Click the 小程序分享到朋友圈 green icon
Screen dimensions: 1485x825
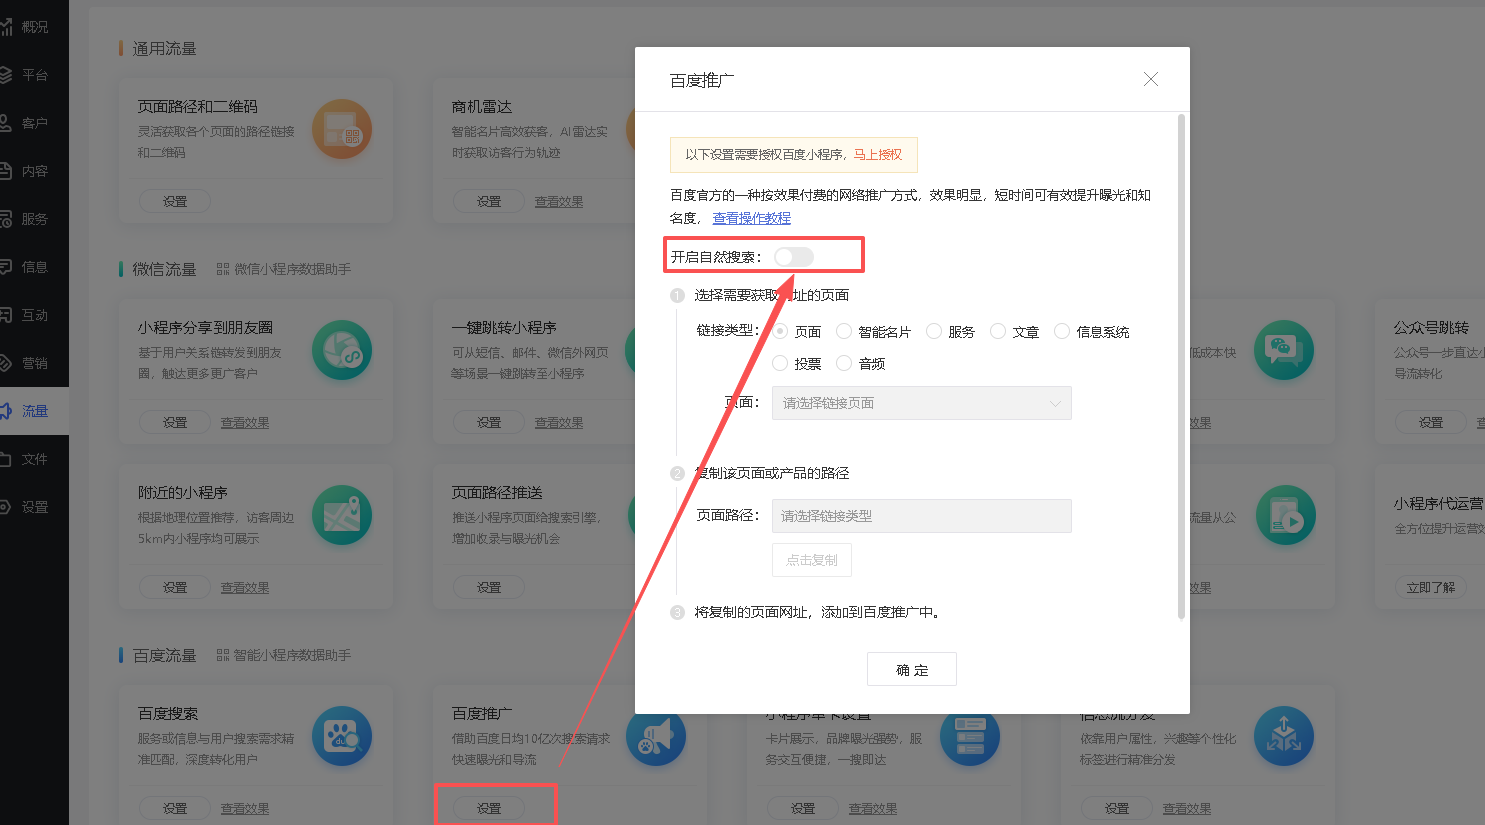pos(342,350)
